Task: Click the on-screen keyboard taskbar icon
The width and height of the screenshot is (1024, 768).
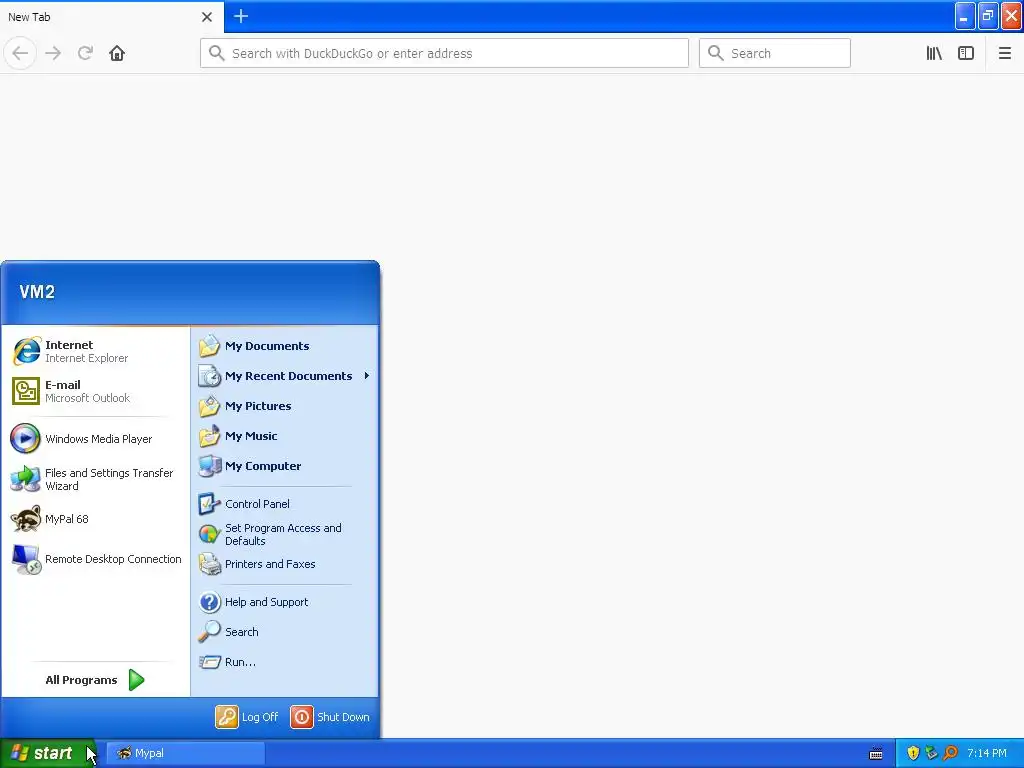Action: pos(876,754)
